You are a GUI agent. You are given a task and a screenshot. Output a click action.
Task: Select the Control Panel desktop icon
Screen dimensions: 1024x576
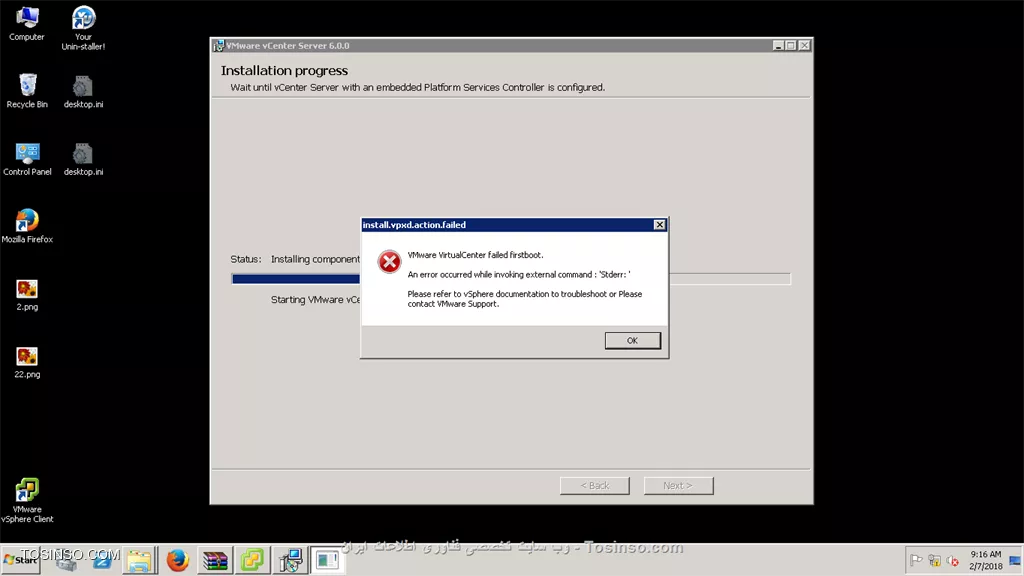(x=27, y=159)
